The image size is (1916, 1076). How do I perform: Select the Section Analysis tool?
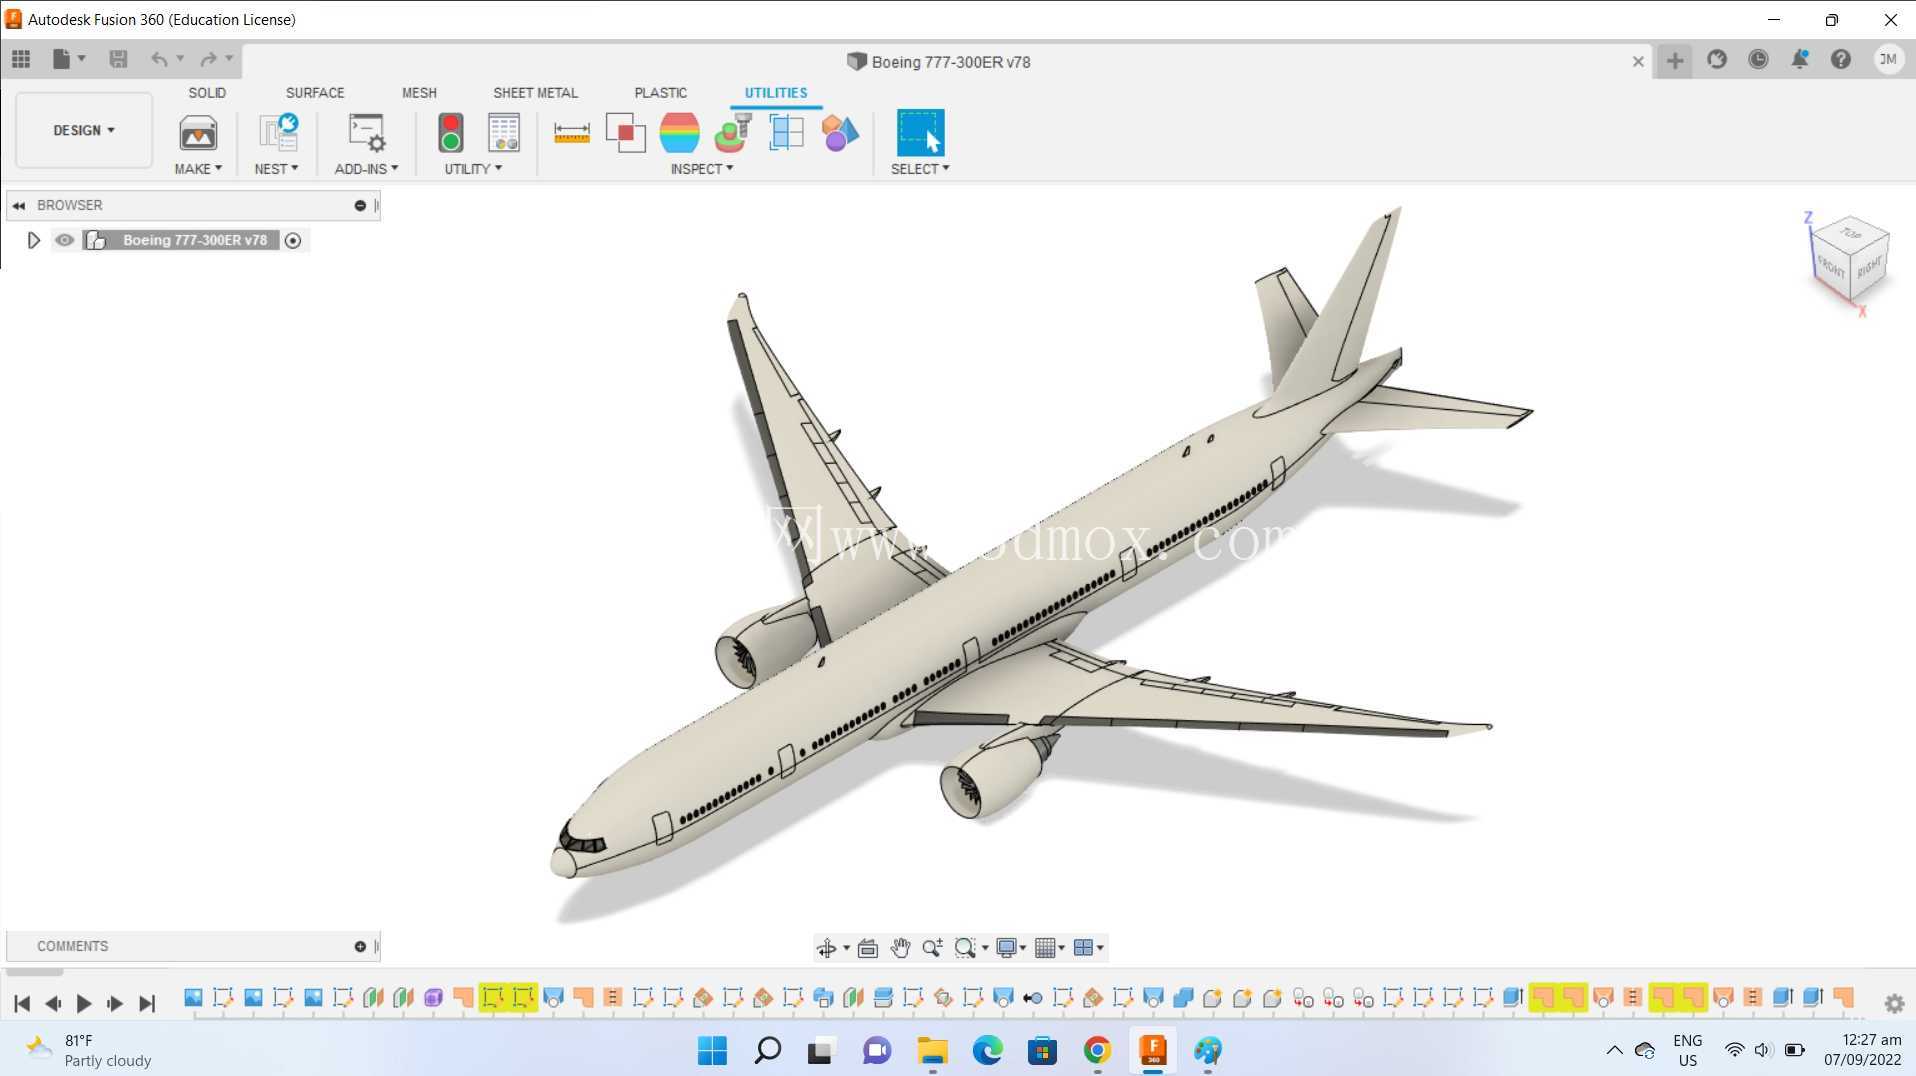point(786,133)
